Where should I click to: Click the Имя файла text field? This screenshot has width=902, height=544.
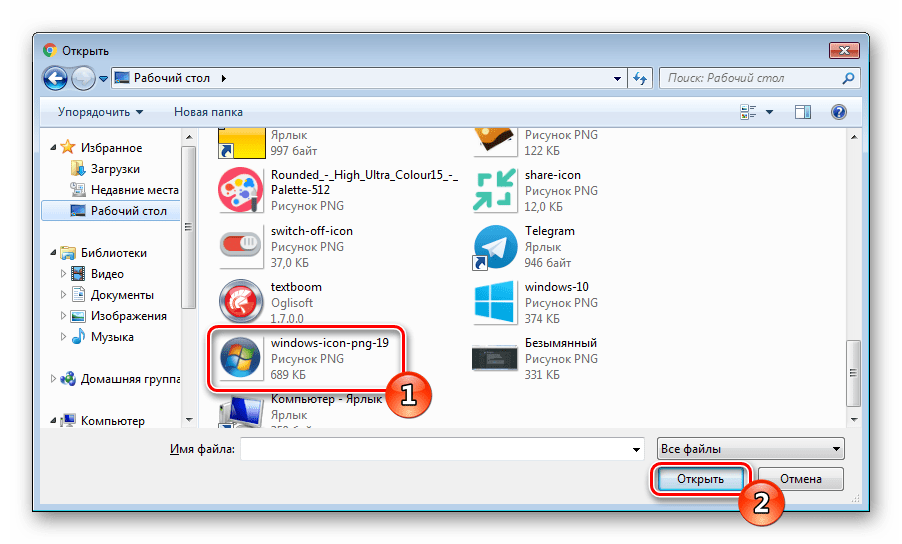[x=435, y=449]
